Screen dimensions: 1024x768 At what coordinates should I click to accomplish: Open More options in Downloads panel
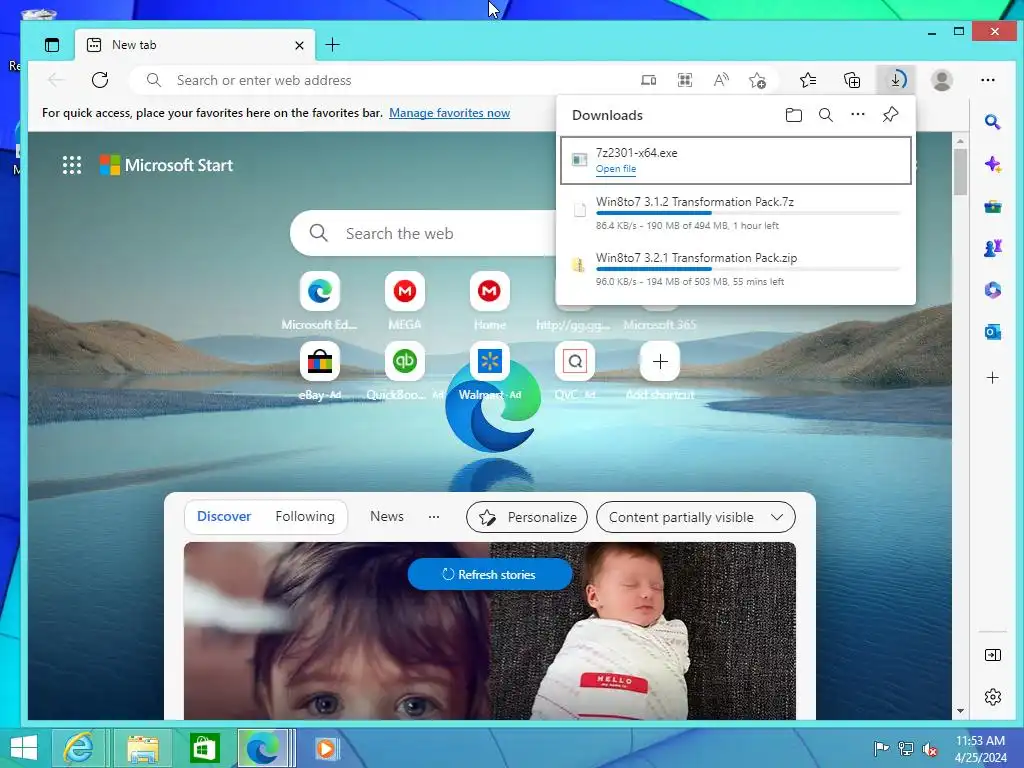[x=857, y=114]
